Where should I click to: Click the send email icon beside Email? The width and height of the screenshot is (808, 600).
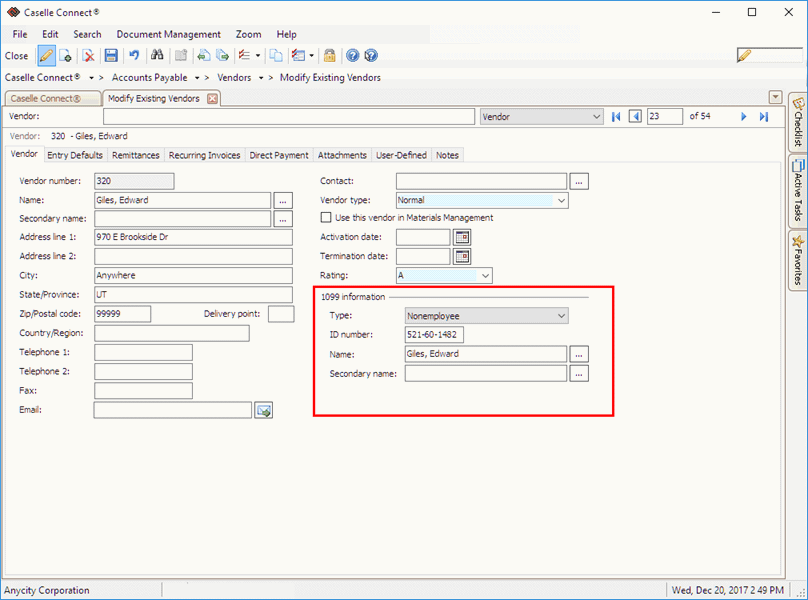point(263,410)
